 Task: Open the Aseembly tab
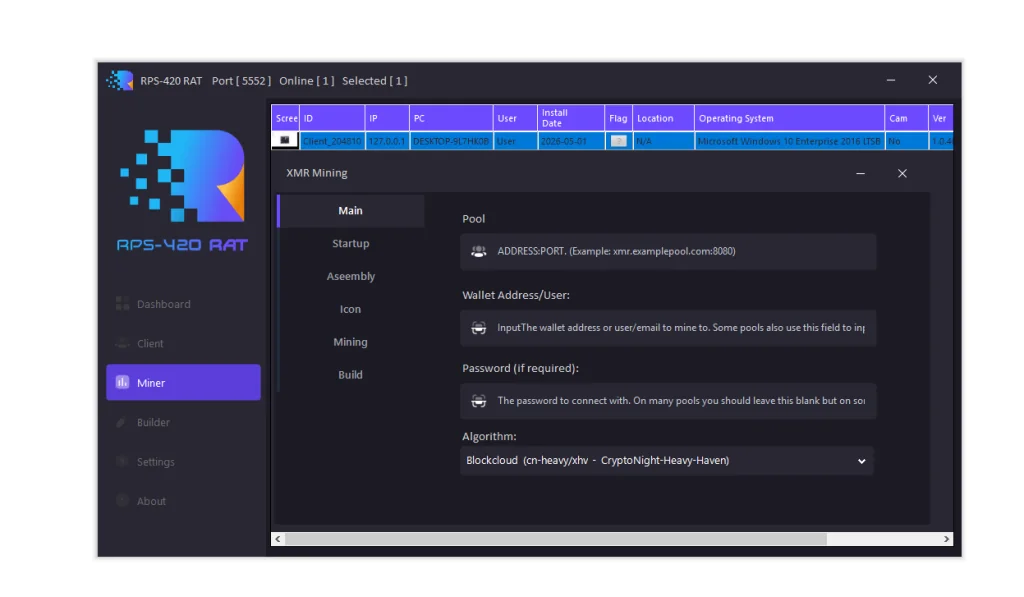pyautogui.click(x=351, y=276)
